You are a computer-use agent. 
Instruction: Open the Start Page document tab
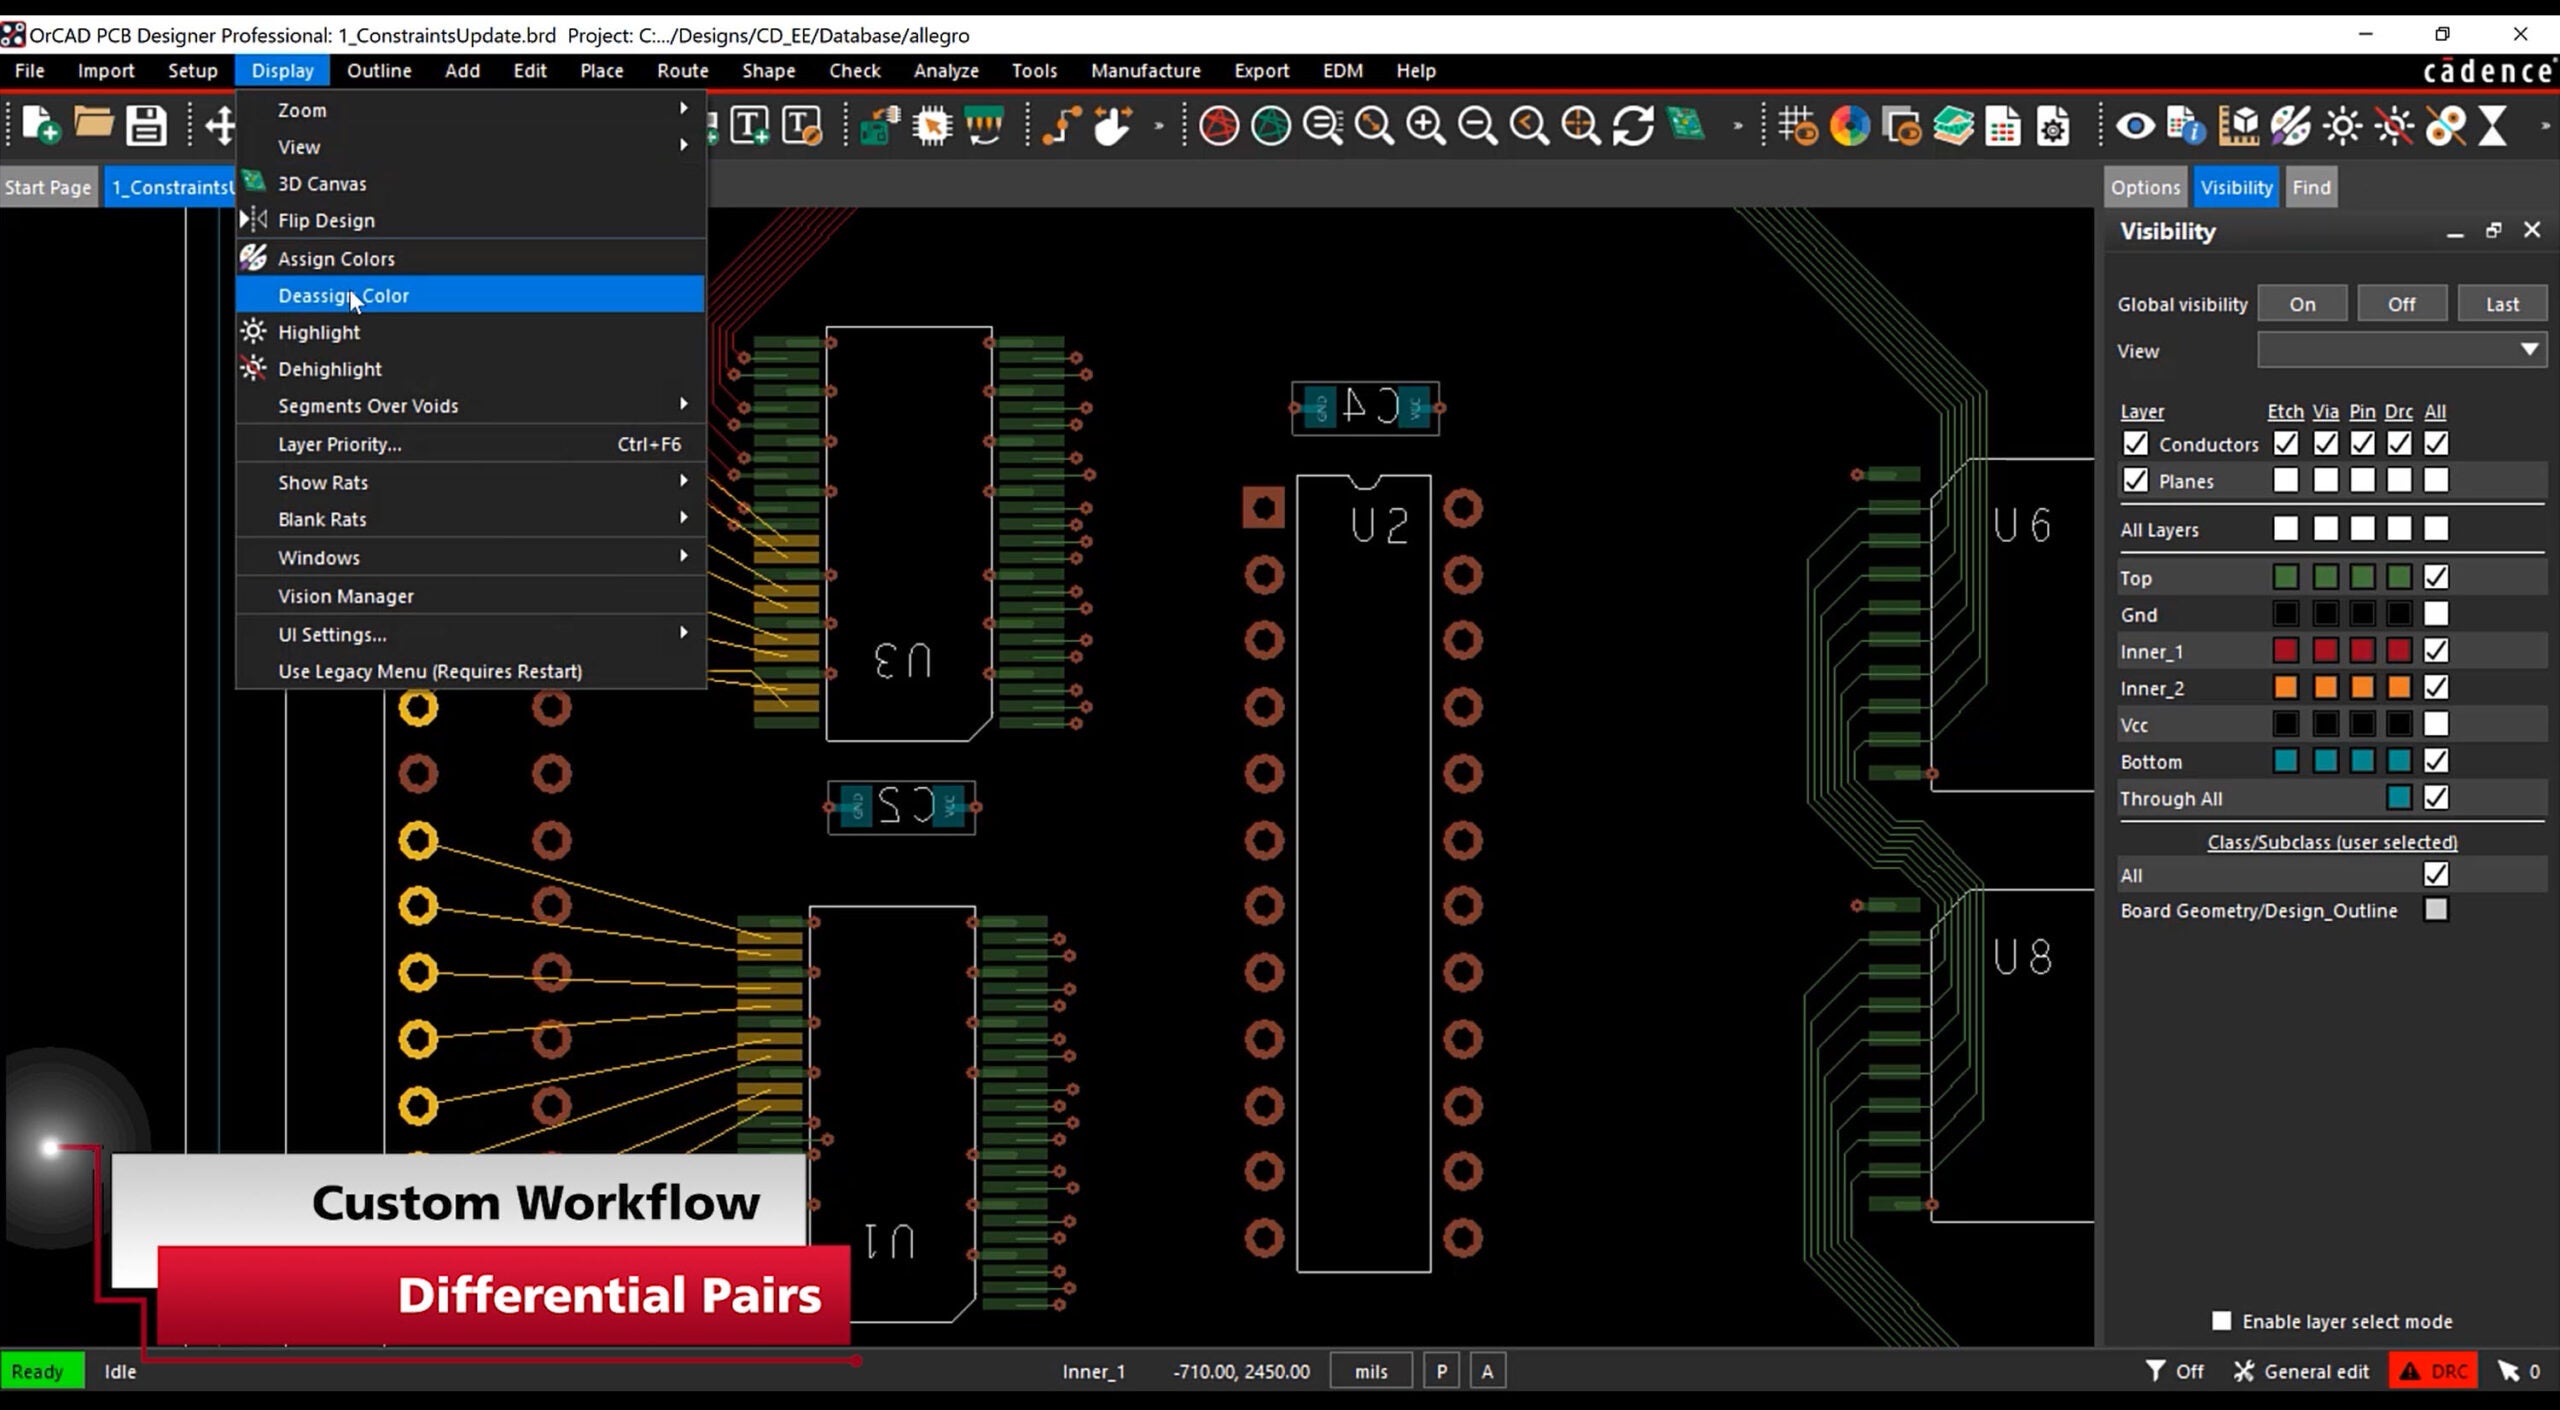48,187
